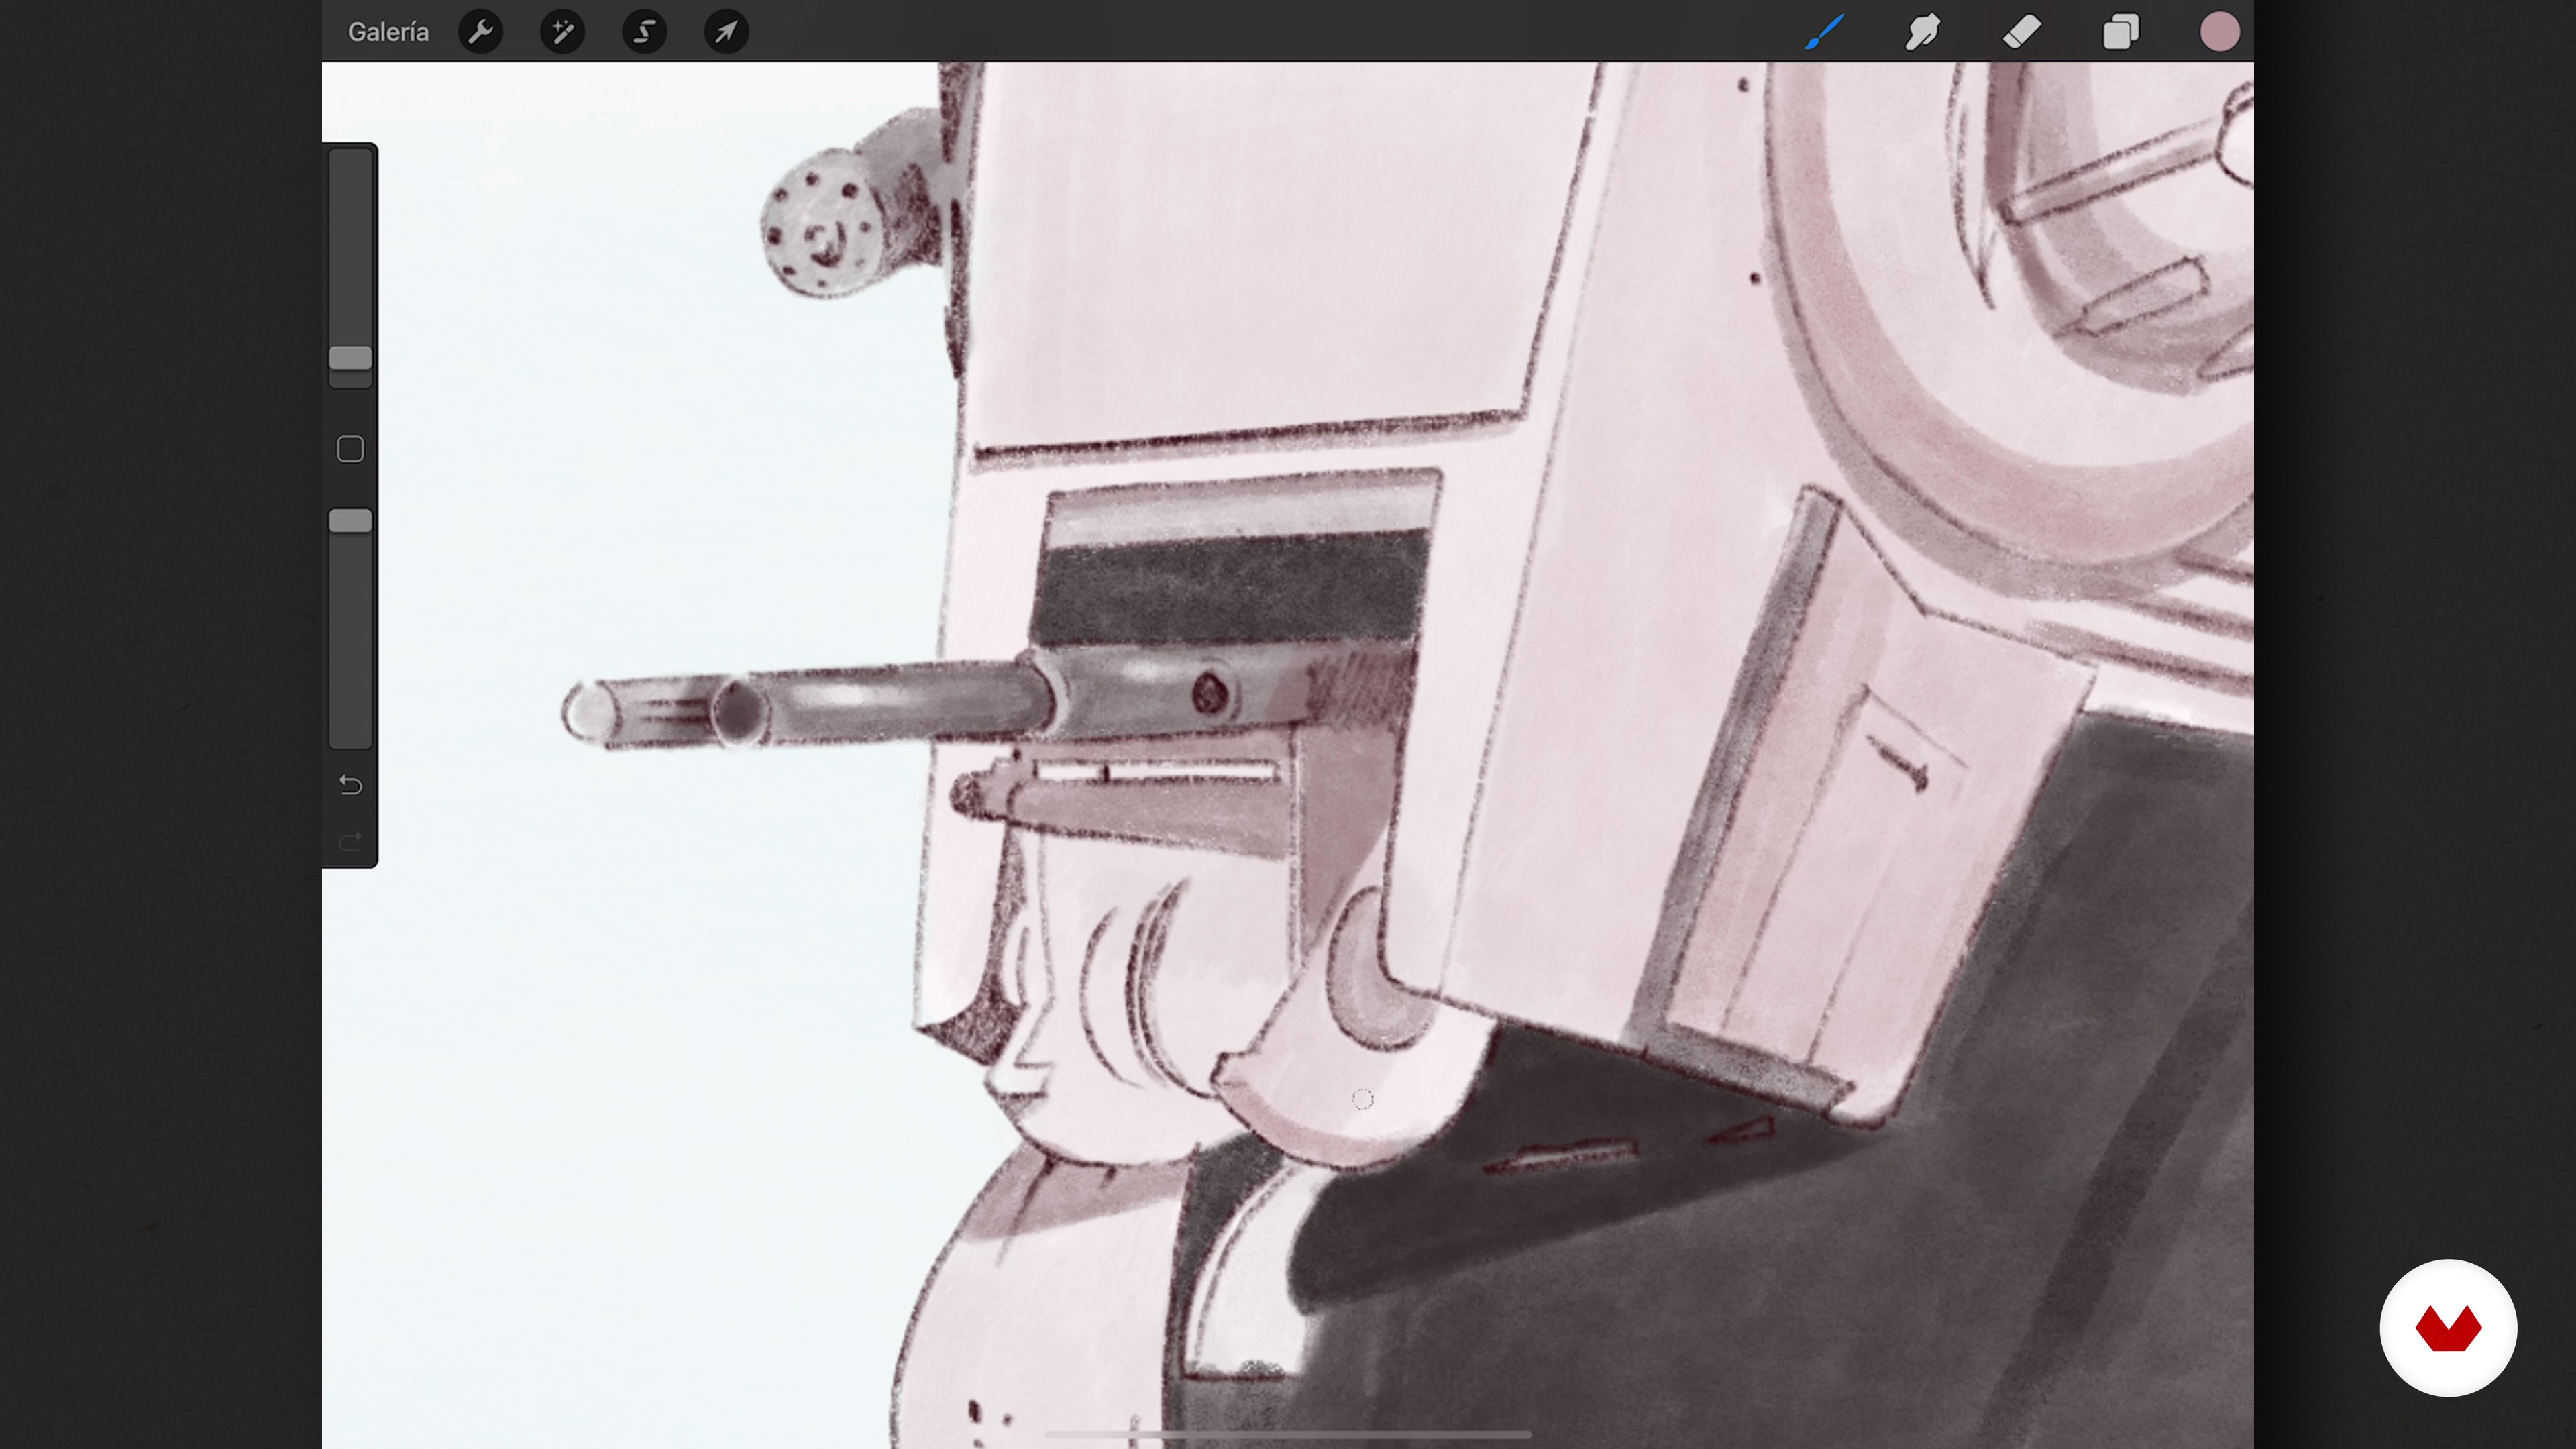
Task: Click the brush size slider handle
Action: pyautogui.click(x=350, y=358)
